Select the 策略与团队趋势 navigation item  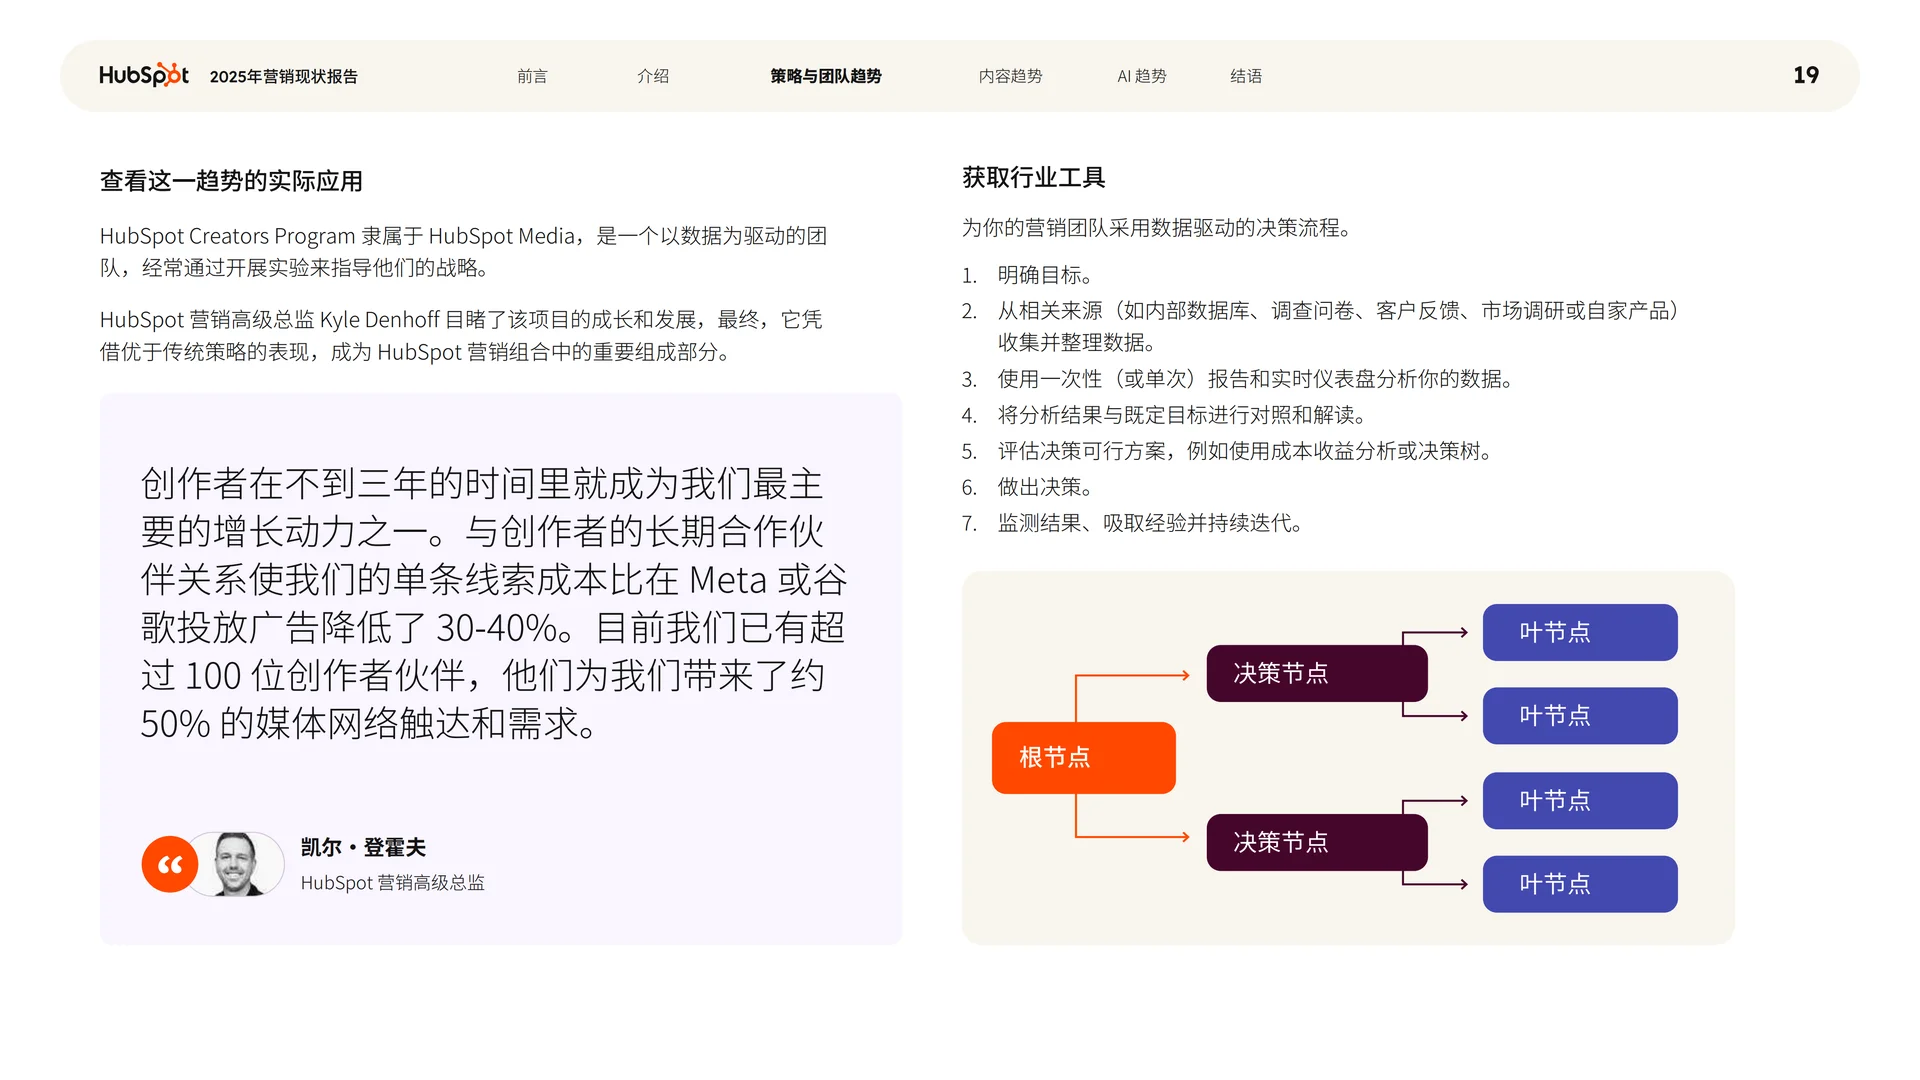coord(825,75)
